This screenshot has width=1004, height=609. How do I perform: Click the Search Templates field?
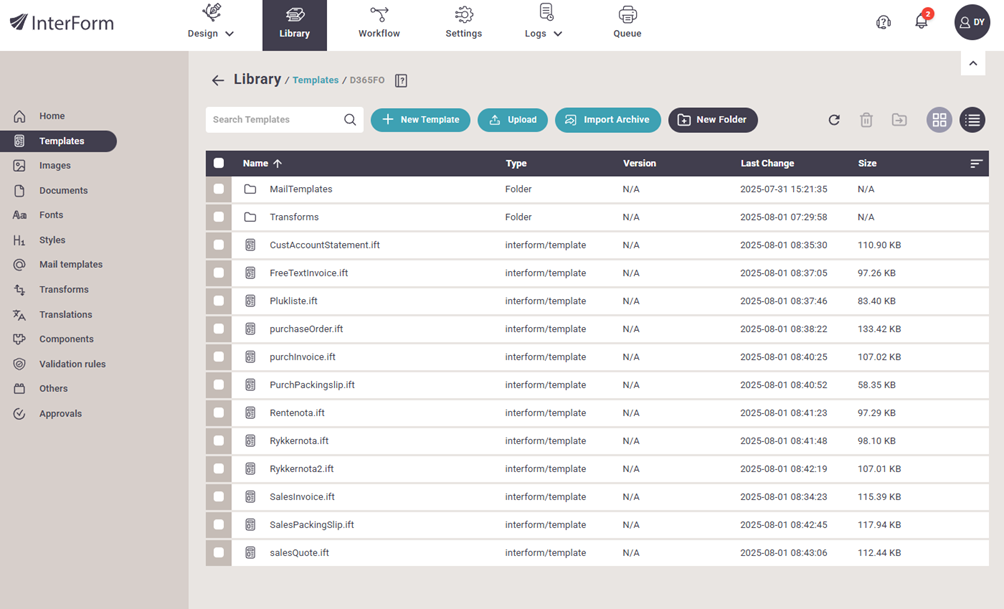pyautogui.click(x=275, y=120)
